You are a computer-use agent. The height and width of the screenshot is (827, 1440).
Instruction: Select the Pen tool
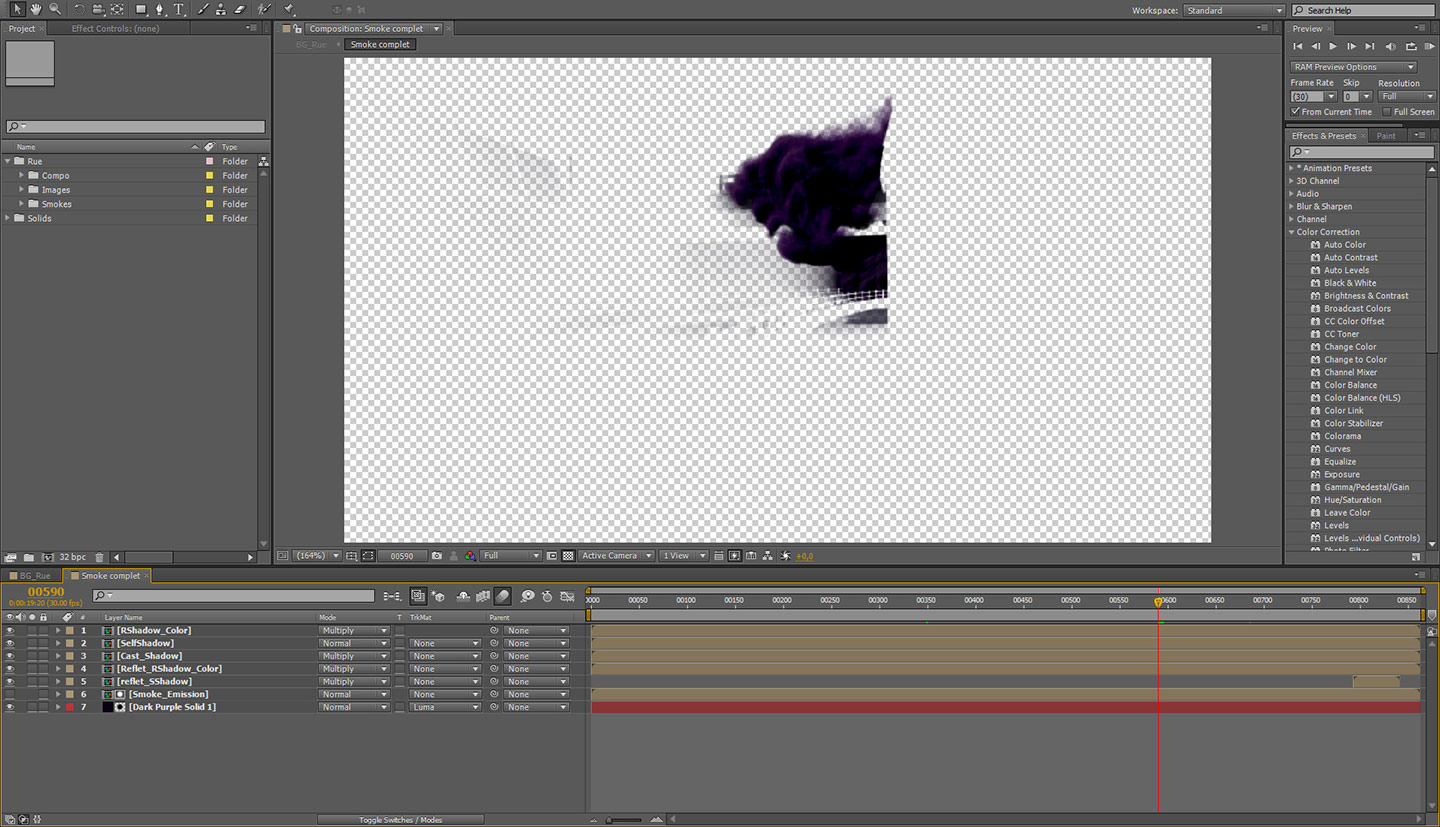pos(160,9)
